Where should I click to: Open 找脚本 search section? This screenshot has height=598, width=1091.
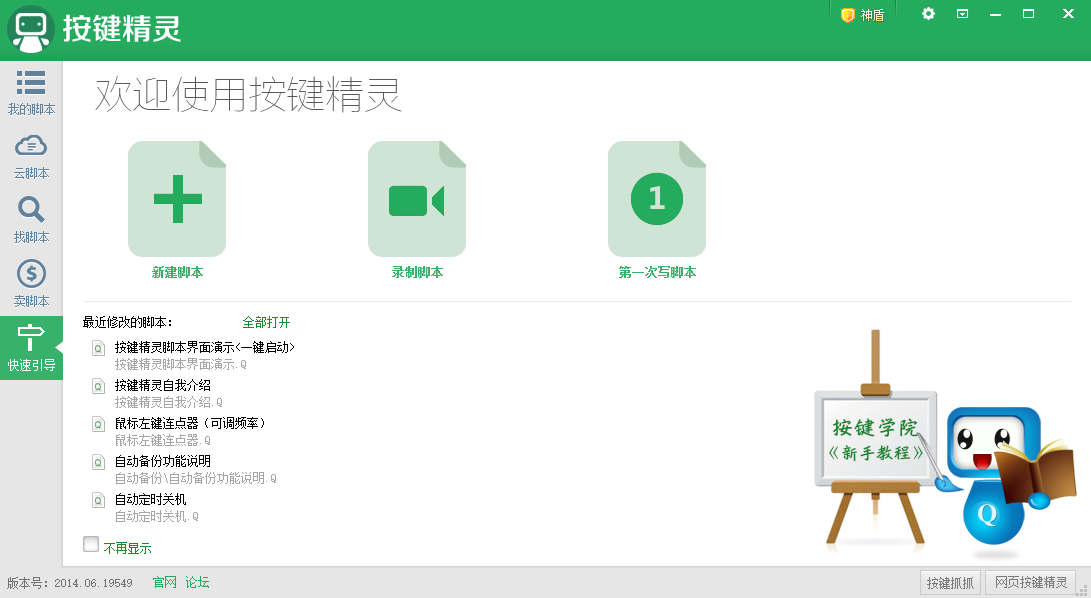coord(31,222)
